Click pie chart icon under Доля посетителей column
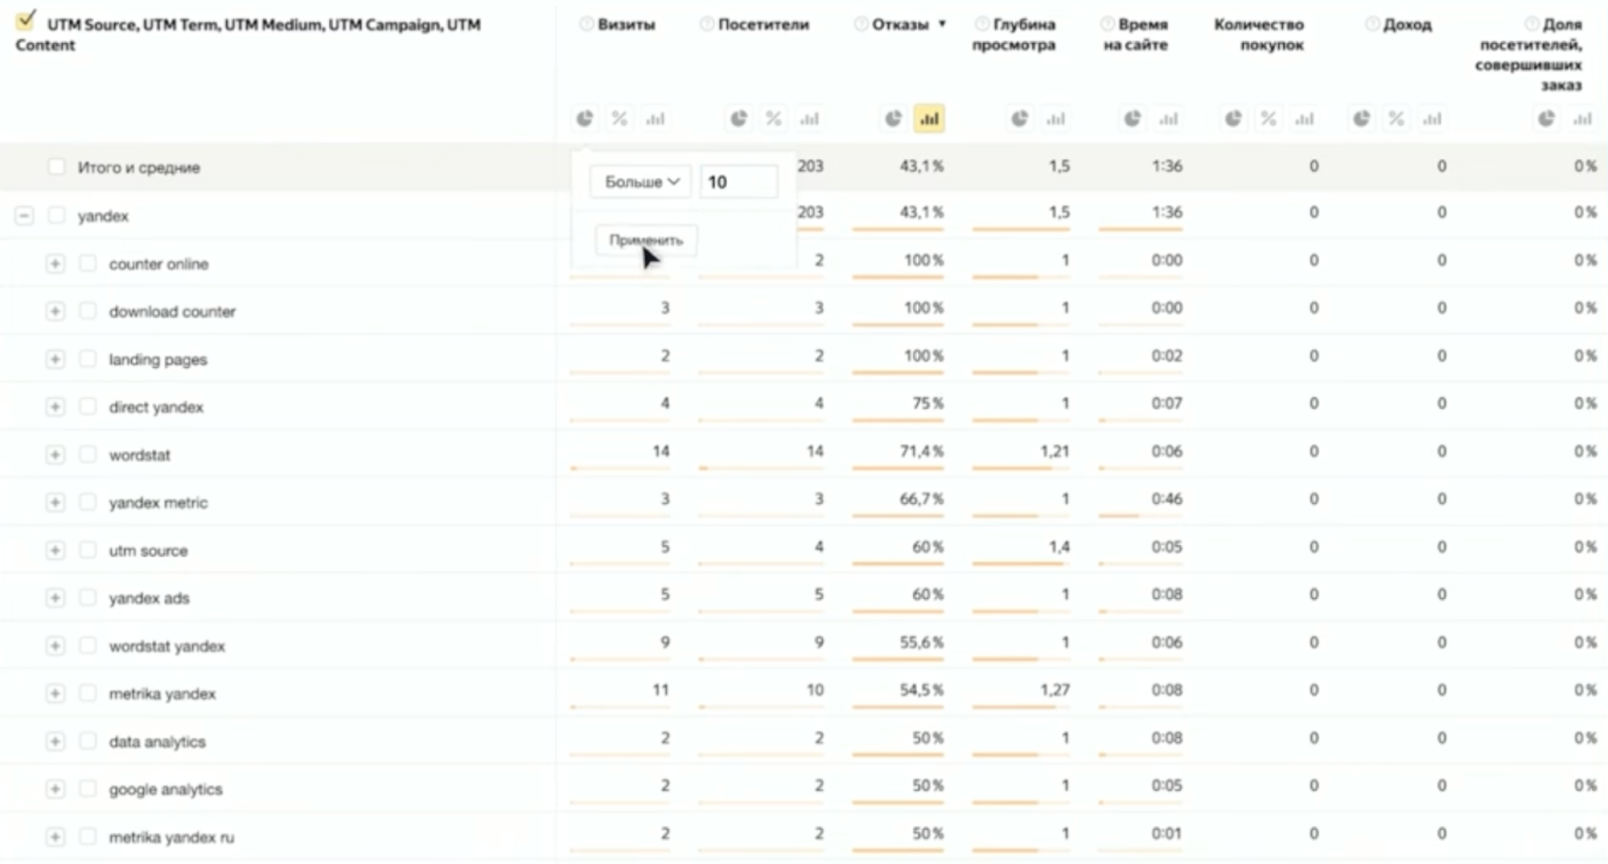Viewport: 1608px width, 864px height. (x=1546, y=119)
